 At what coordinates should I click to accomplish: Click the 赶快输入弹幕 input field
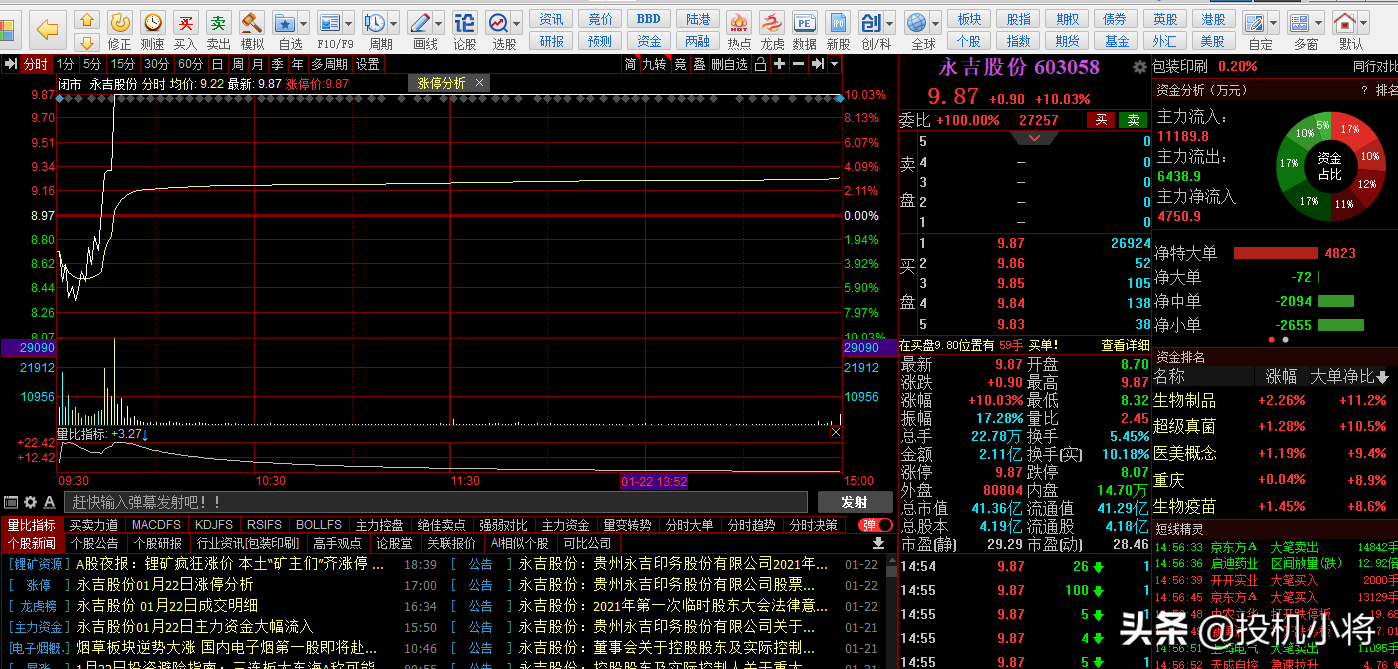(x=436, y=502)
